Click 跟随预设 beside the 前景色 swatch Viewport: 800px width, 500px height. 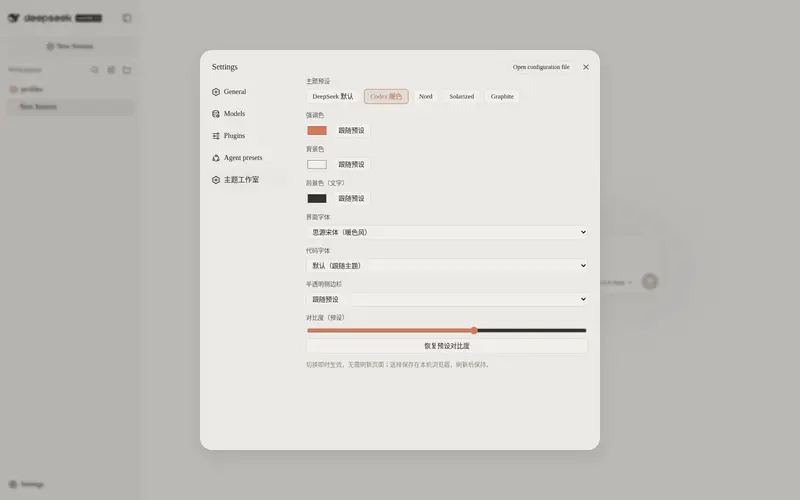pos(351,198)
